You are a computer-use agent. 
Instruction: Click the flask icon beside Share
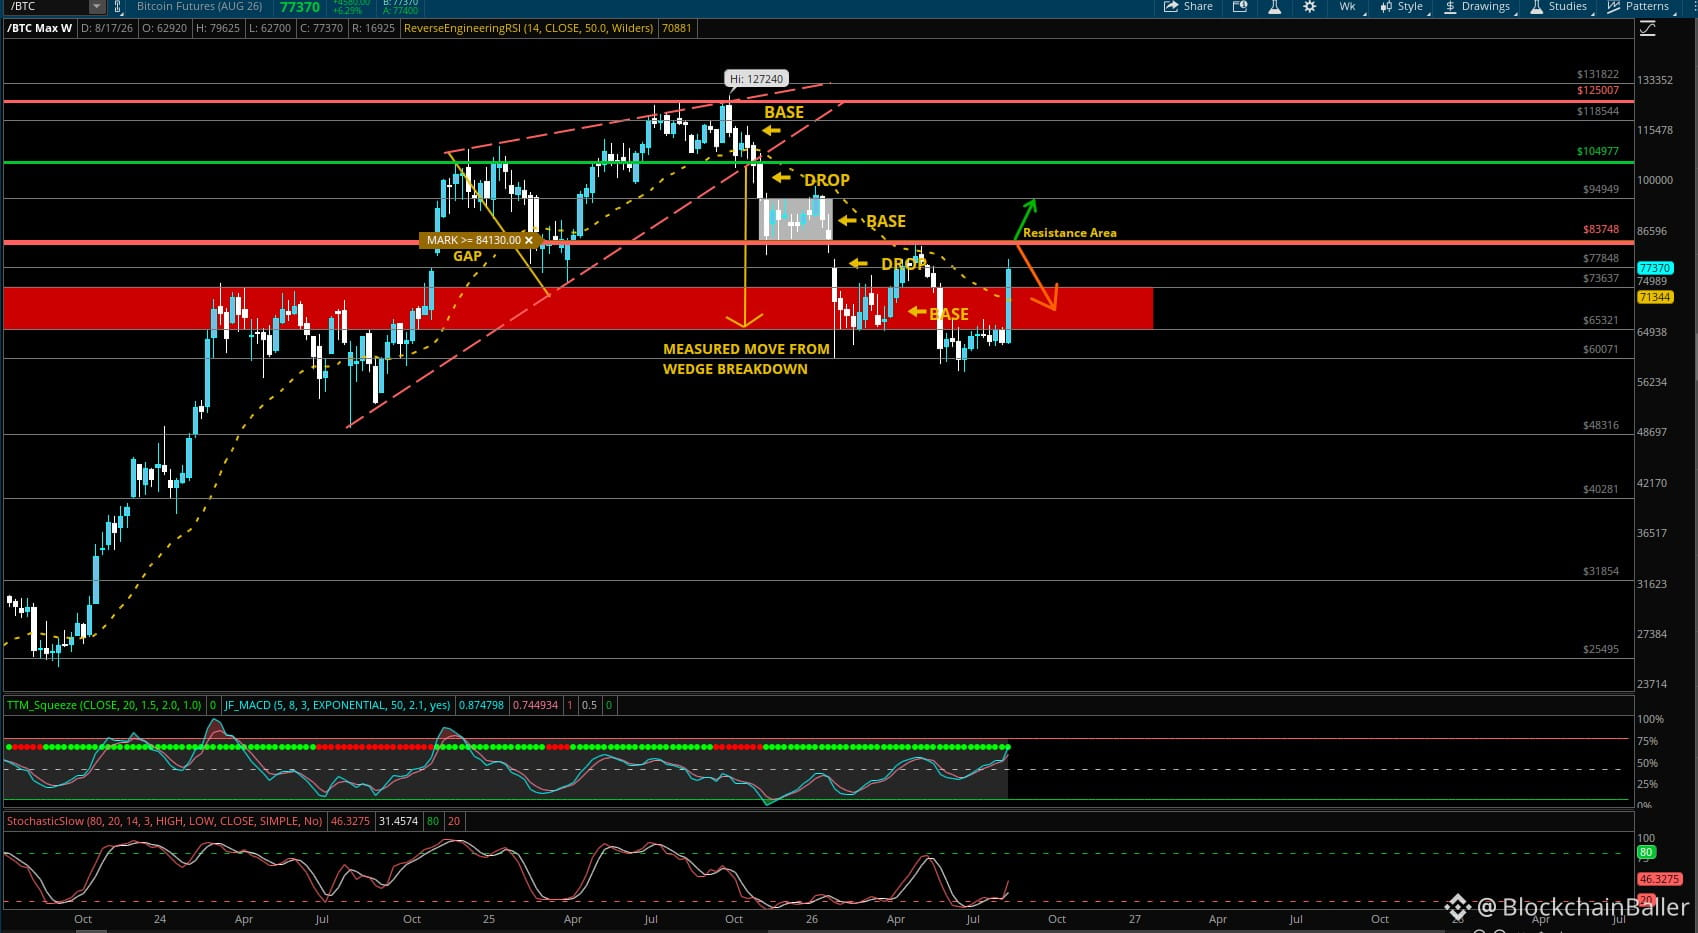coord(1274,6)
